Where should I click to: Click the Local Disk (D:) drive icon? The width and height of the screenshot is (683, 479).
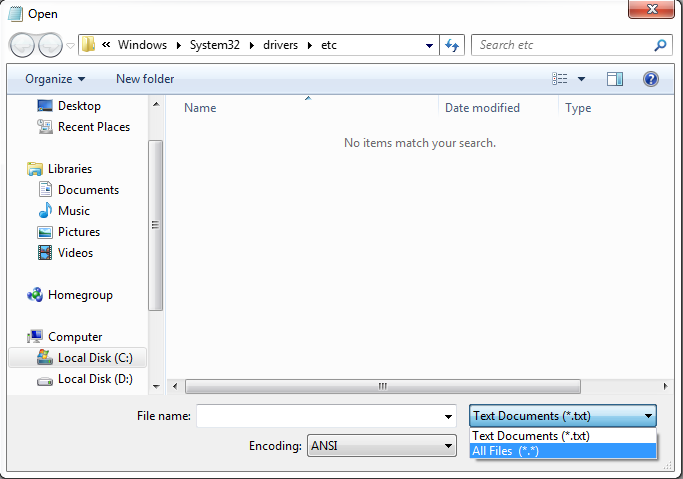pos(45,381)
